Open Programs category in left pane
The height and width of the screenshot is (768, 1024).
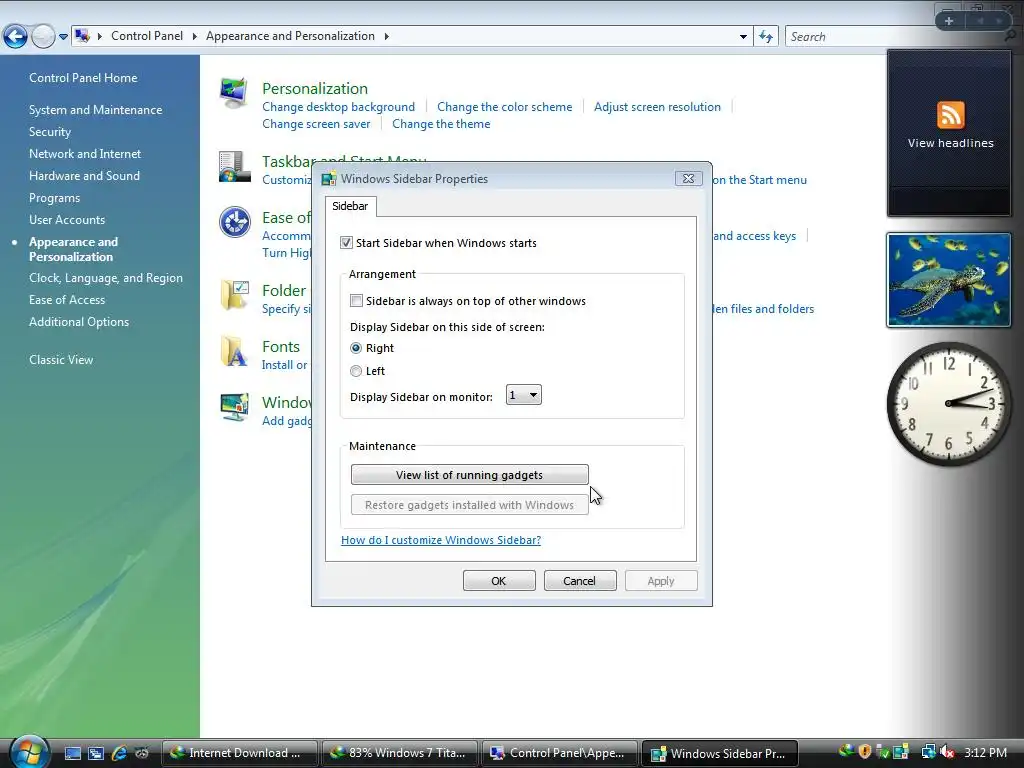click(x=54, y=198)
